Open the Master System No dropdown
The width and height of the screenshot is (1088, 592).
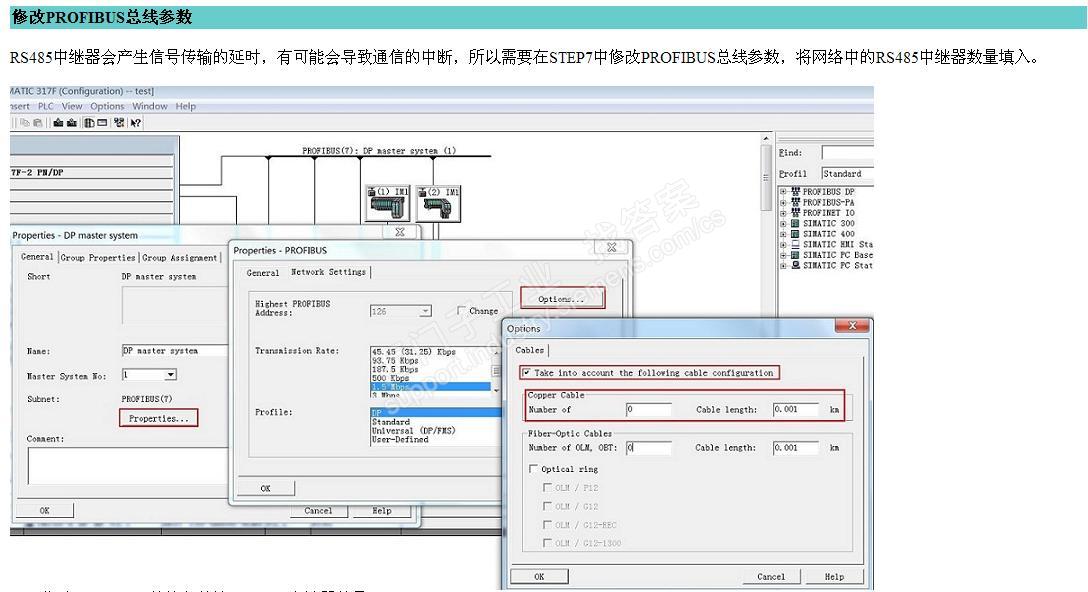170,375
